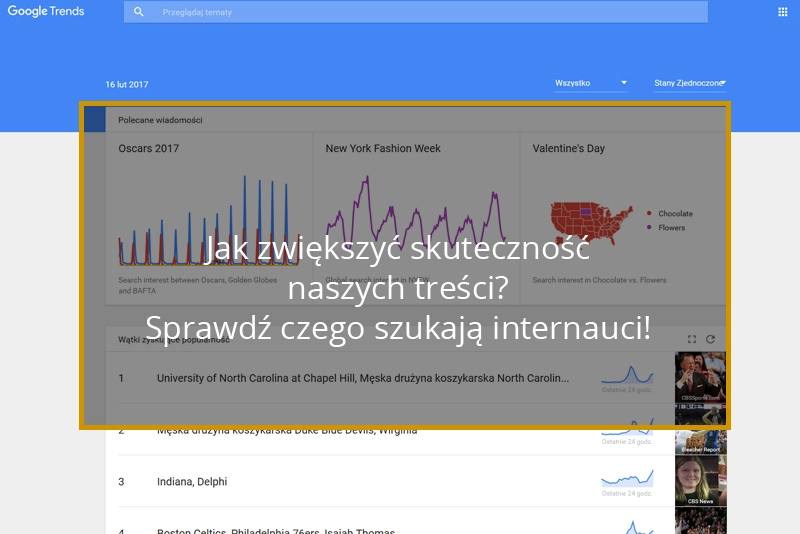Click the New York Fashion Week line chart
The height and width of the screenshot is (534, 800).
[416, 214]
